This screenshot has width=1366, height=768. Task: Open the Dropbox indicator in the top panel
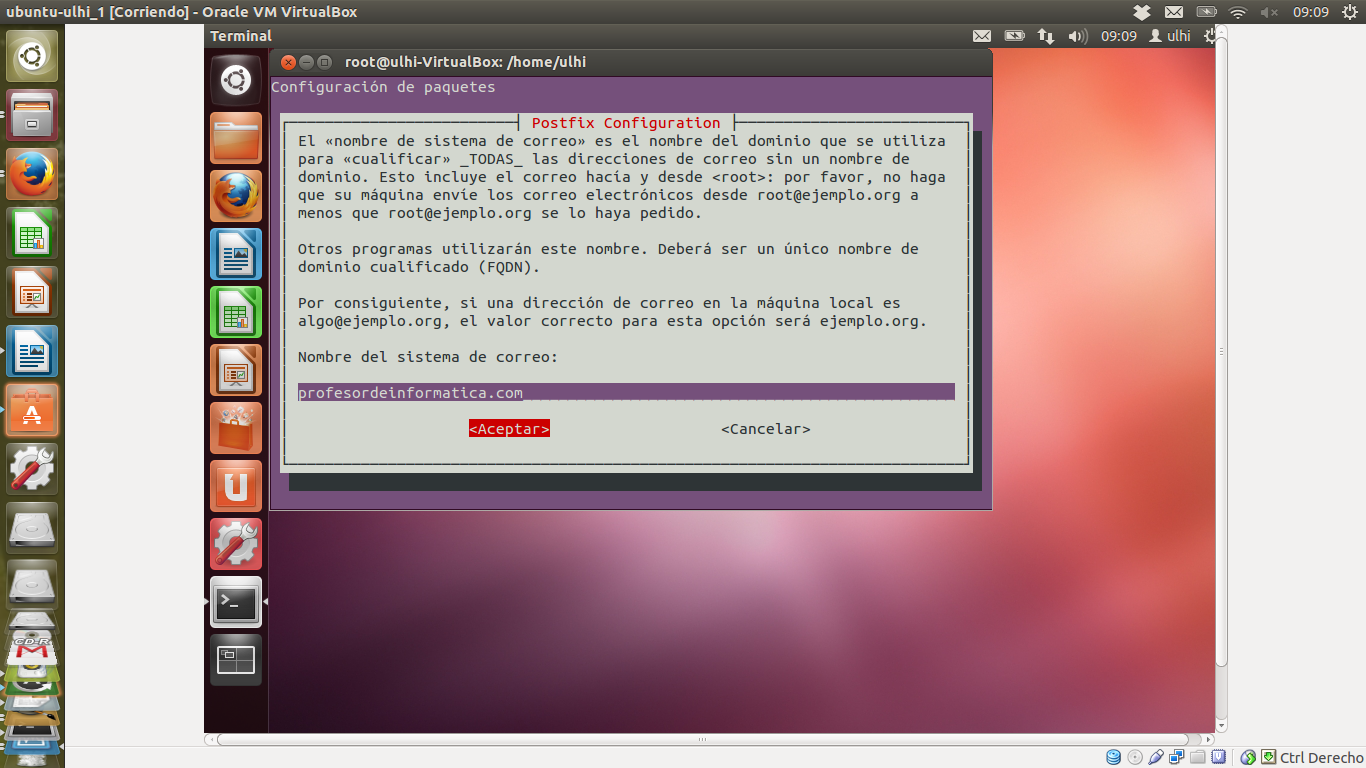1142,12
